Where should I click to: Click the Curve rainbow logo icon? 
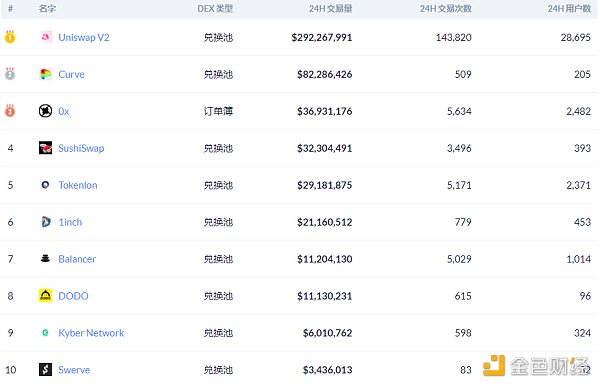pos(46,74)
